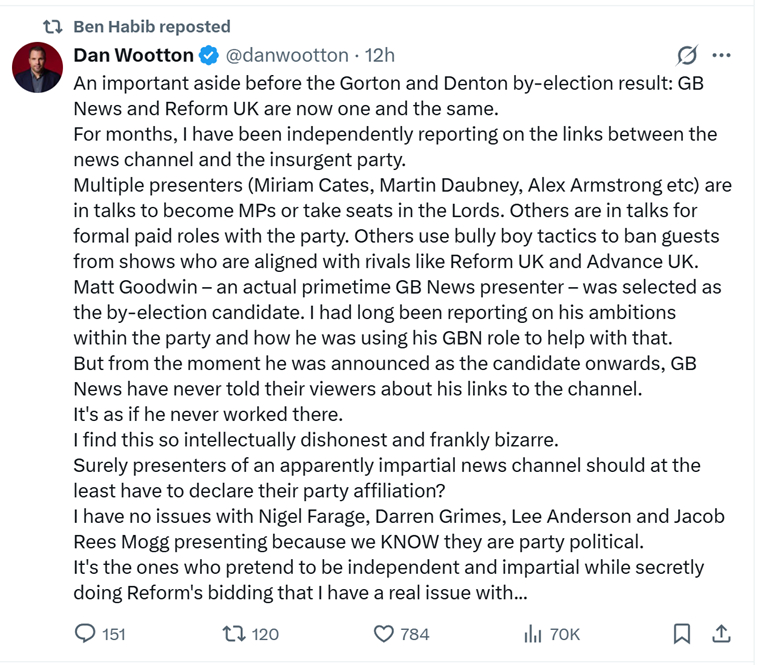Click the repost icon below the post
The height and width of the screenshot is (665, 759).
pos(232,633)
